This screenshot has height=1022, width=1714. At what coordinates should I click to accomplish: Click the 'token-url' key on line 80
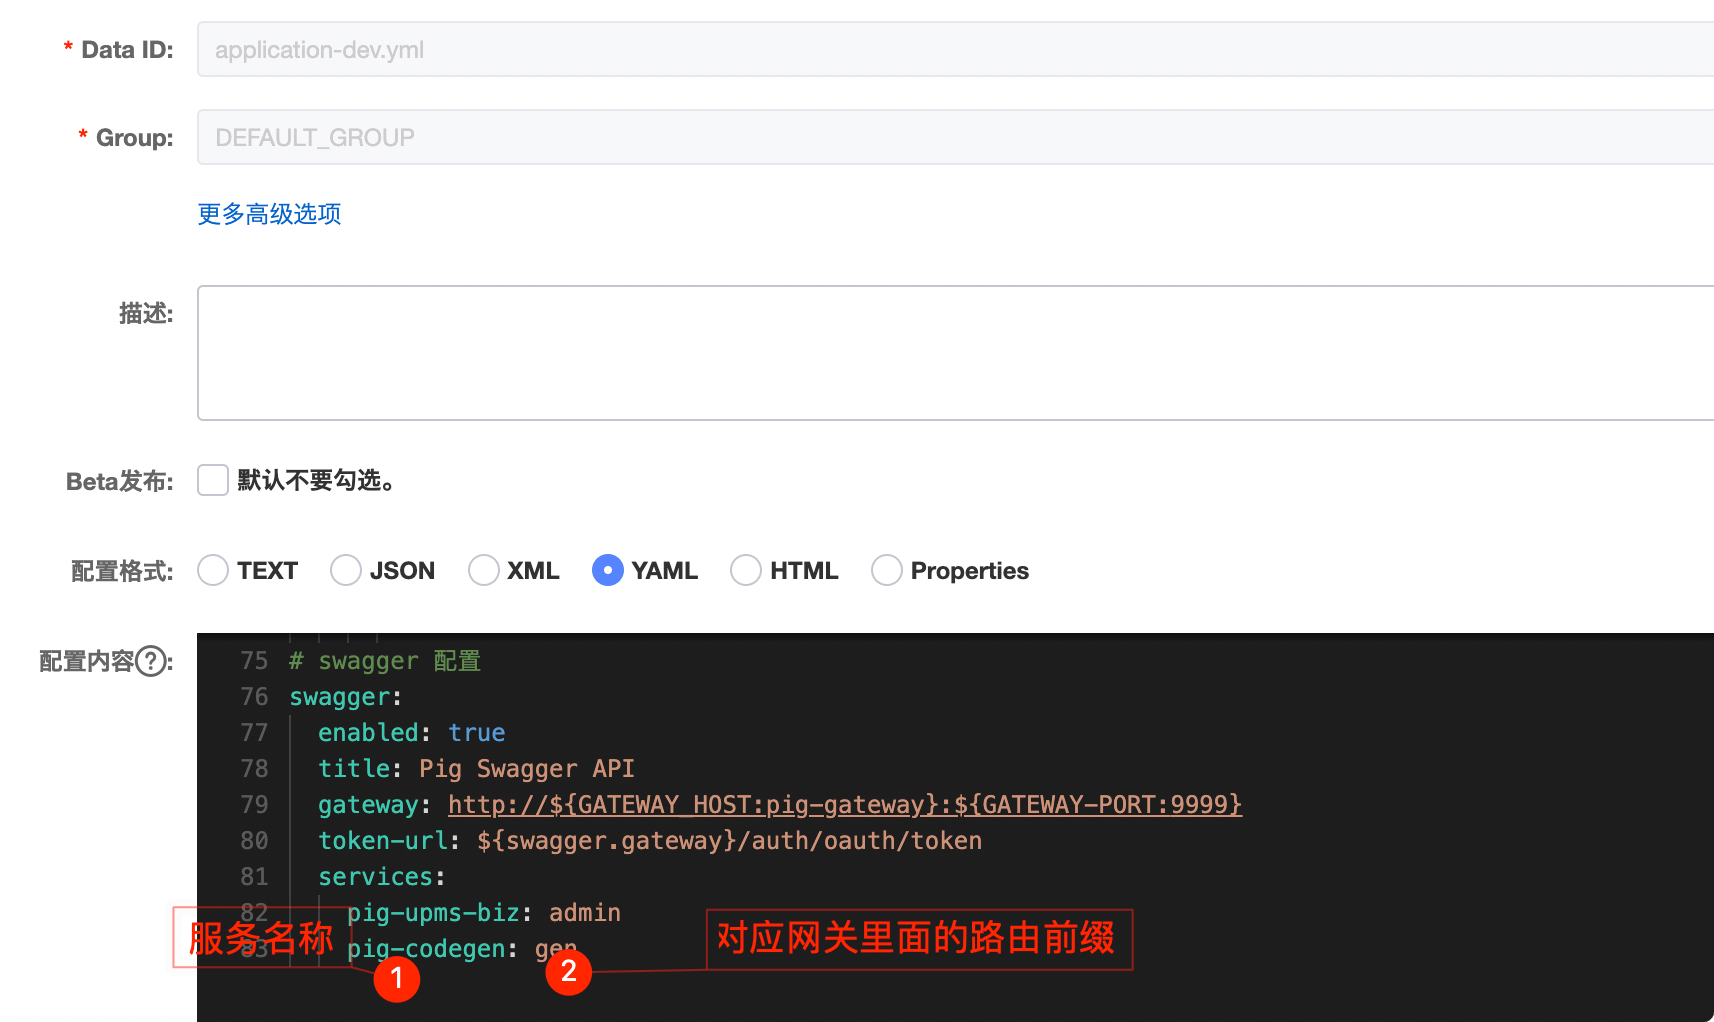[383, 841]
